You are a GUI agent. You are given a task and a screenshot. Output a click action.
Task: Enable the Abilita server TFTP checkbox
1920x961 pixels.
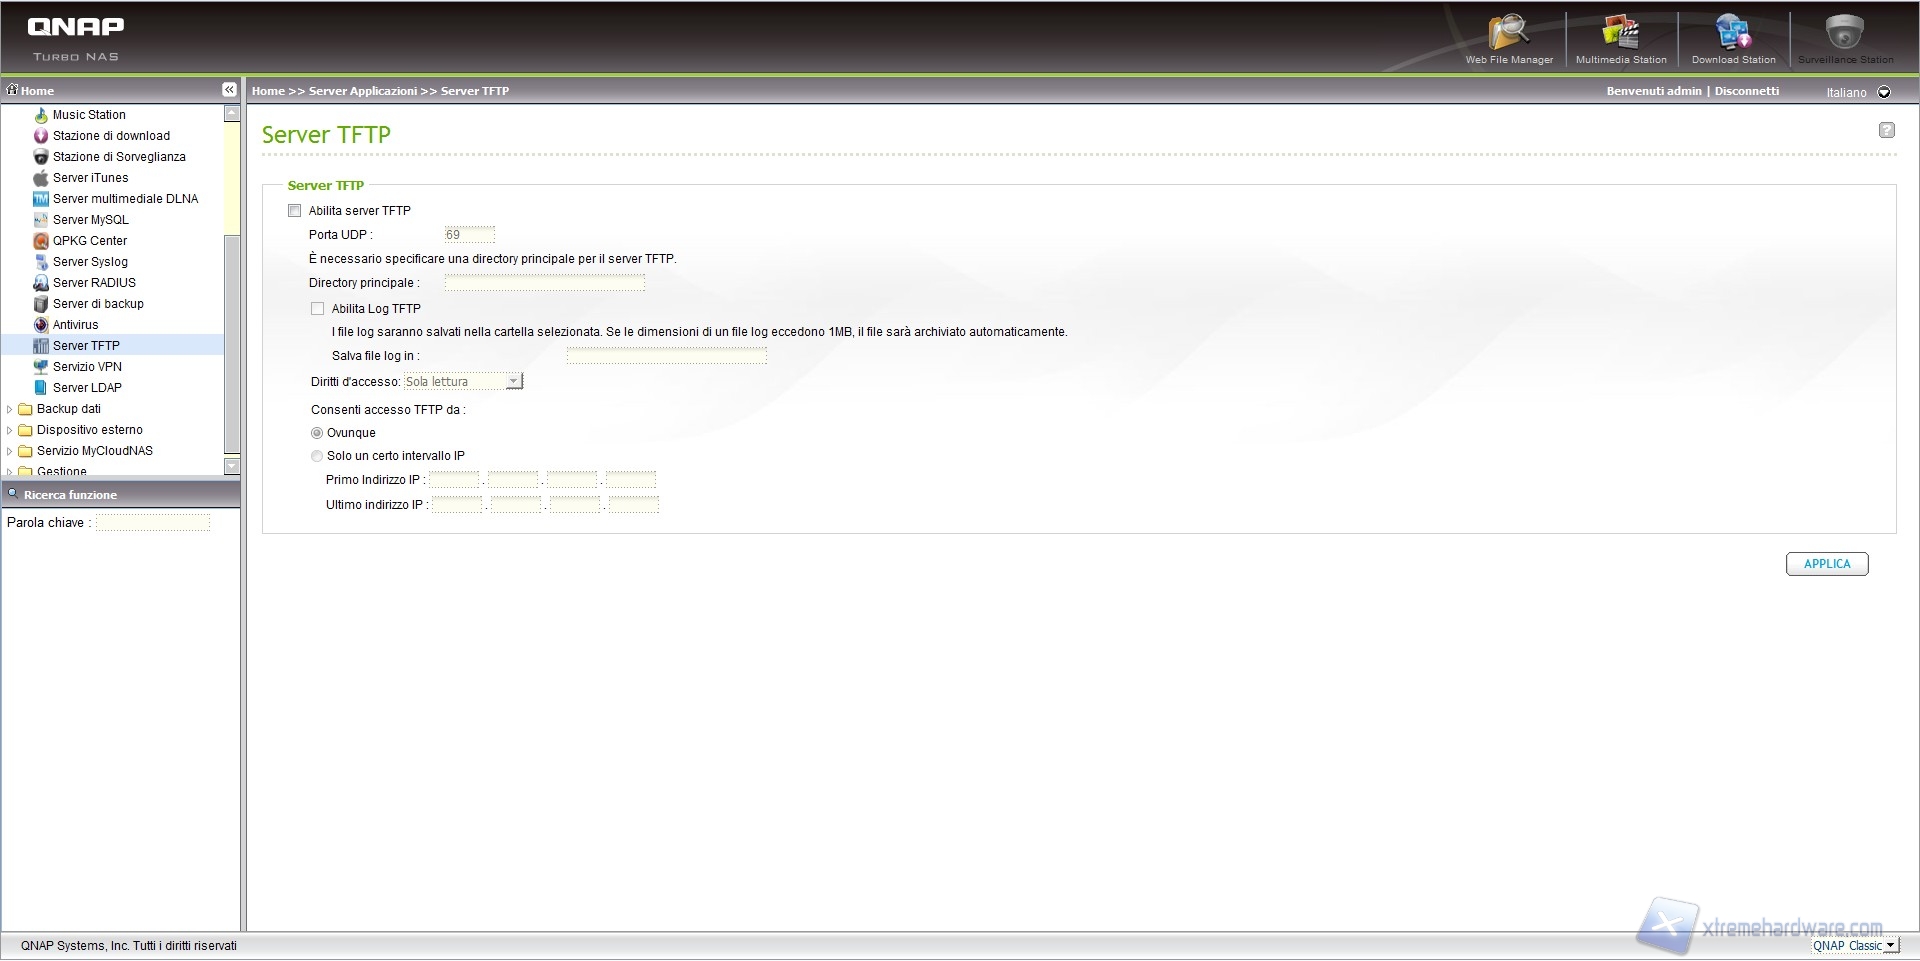tap(295, 211)
